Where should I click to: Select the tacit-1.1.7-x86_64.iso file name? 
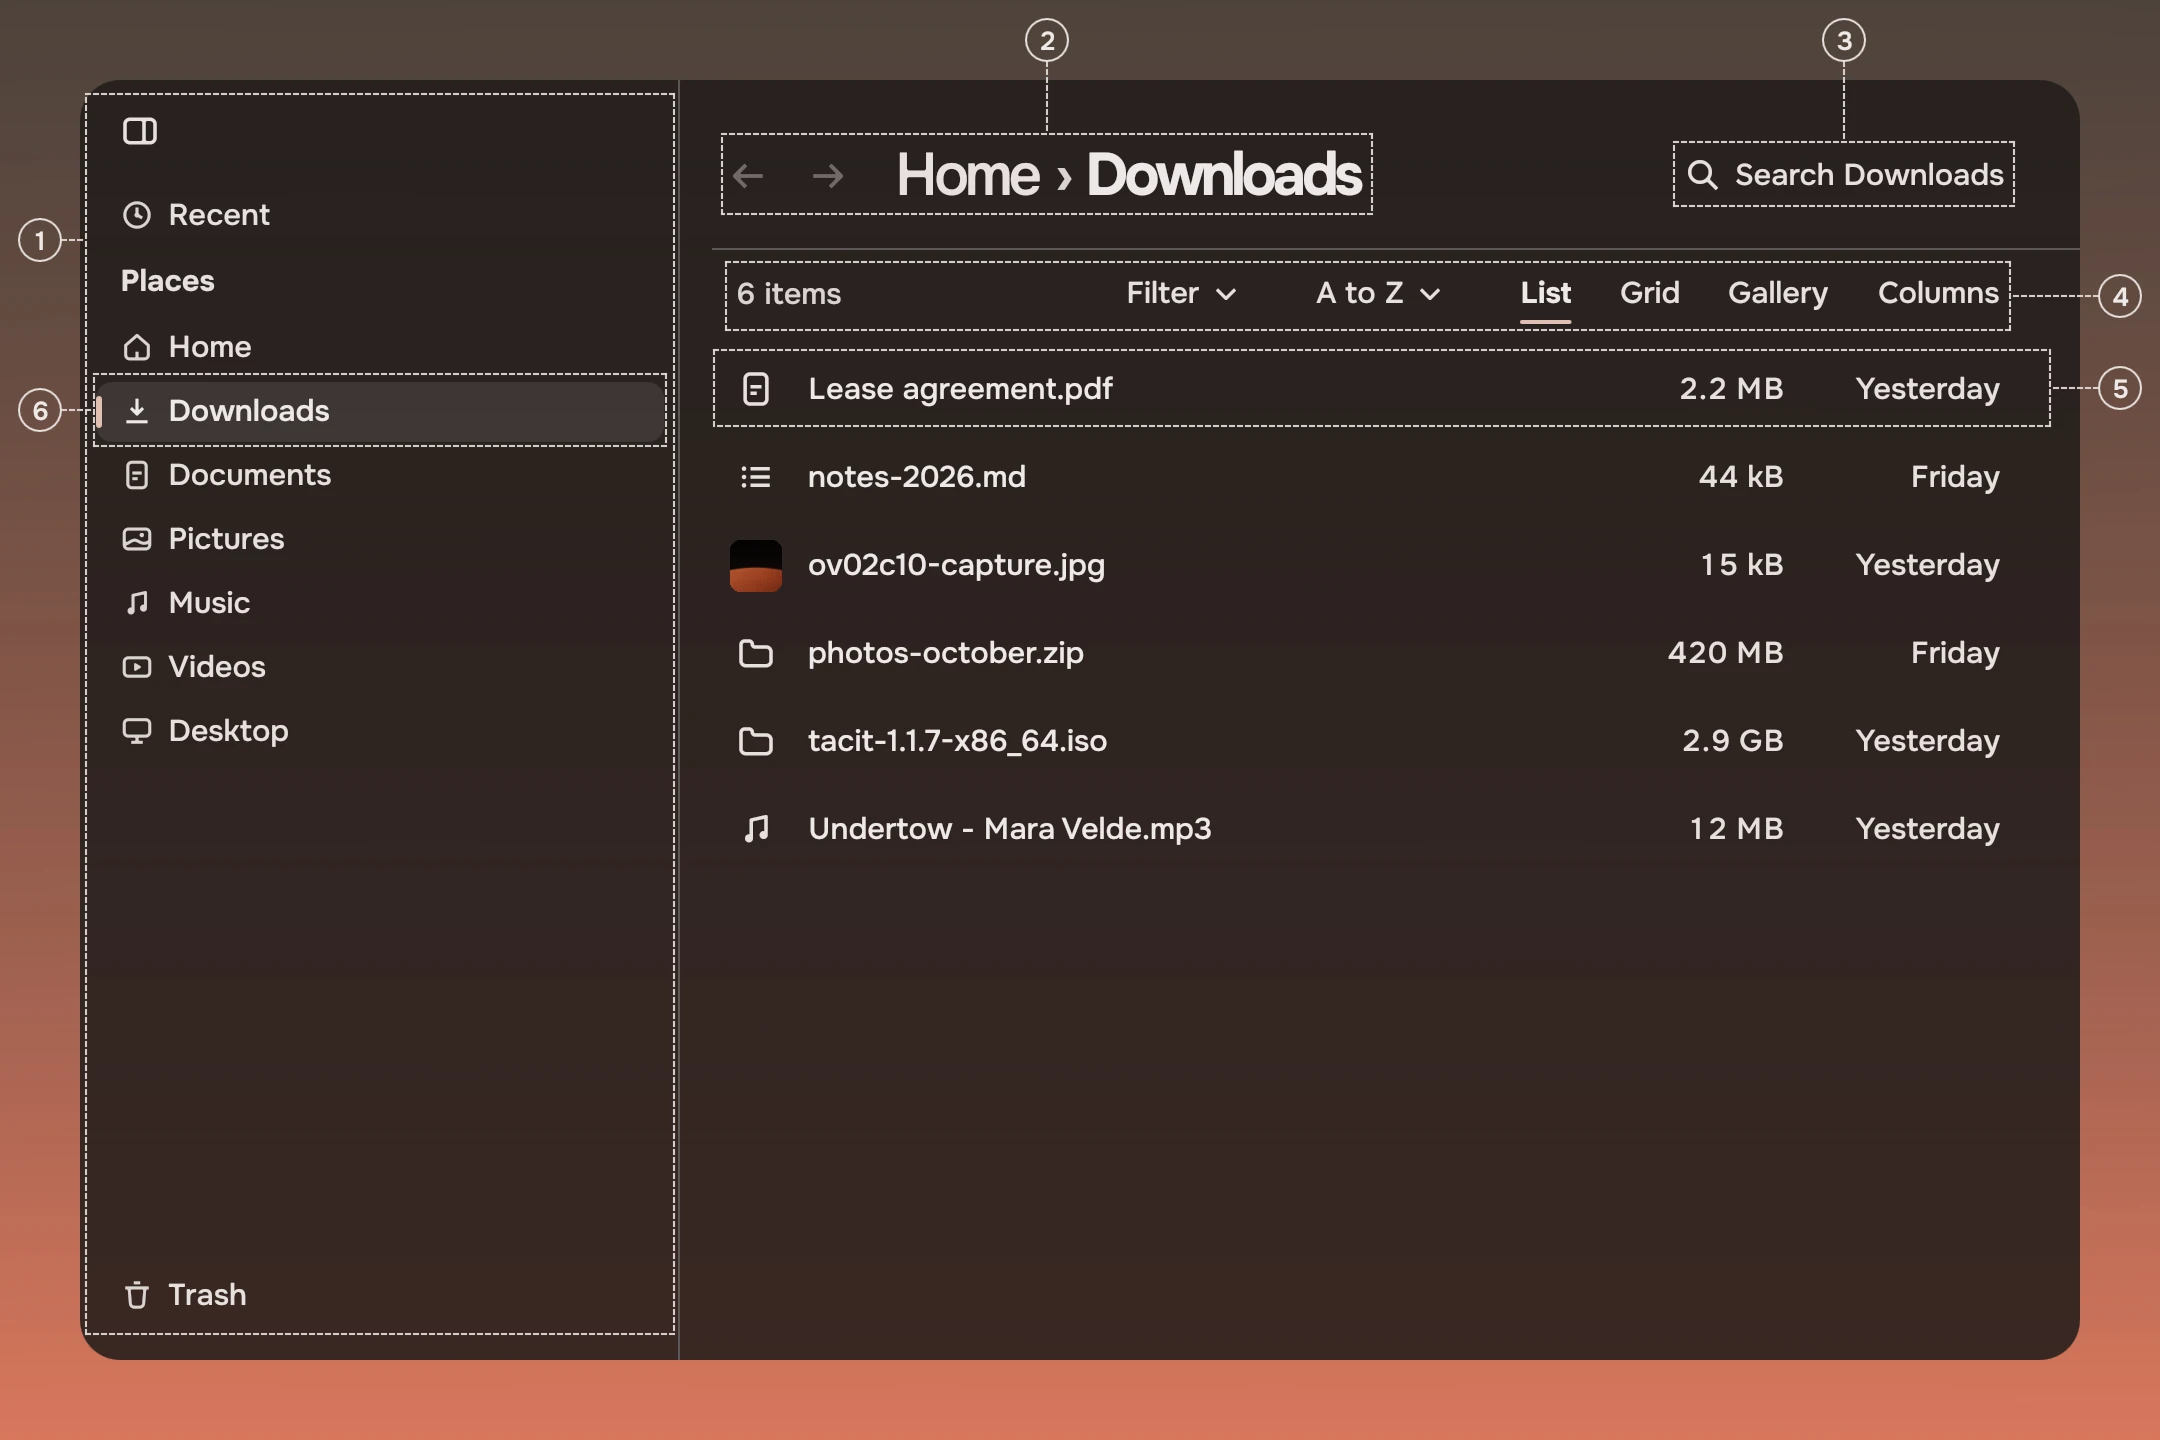pos(957,741)
